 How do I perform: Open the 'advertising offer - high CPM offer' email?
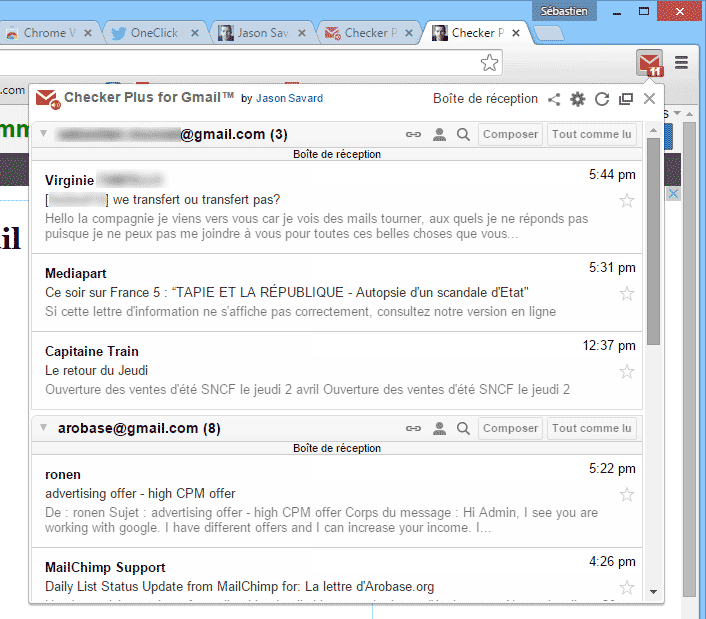pos(337,501)
